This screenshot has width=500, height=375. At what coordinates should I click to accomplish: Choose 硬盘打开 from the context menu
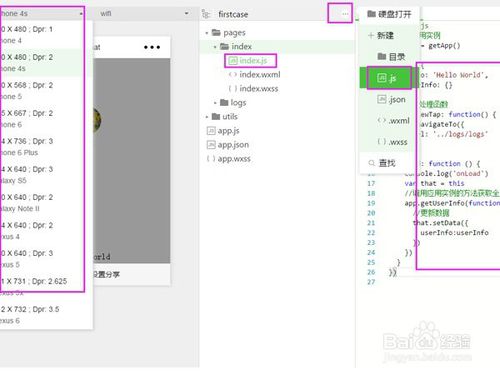(389, 14)
